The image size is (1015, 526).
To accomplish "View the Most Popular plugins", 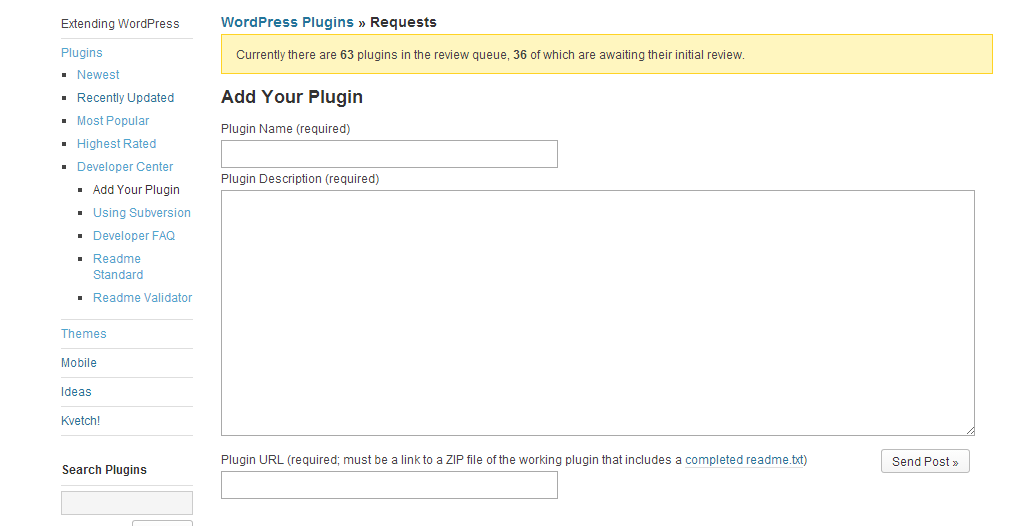I will pyautogui.click(x=113, y=121).
